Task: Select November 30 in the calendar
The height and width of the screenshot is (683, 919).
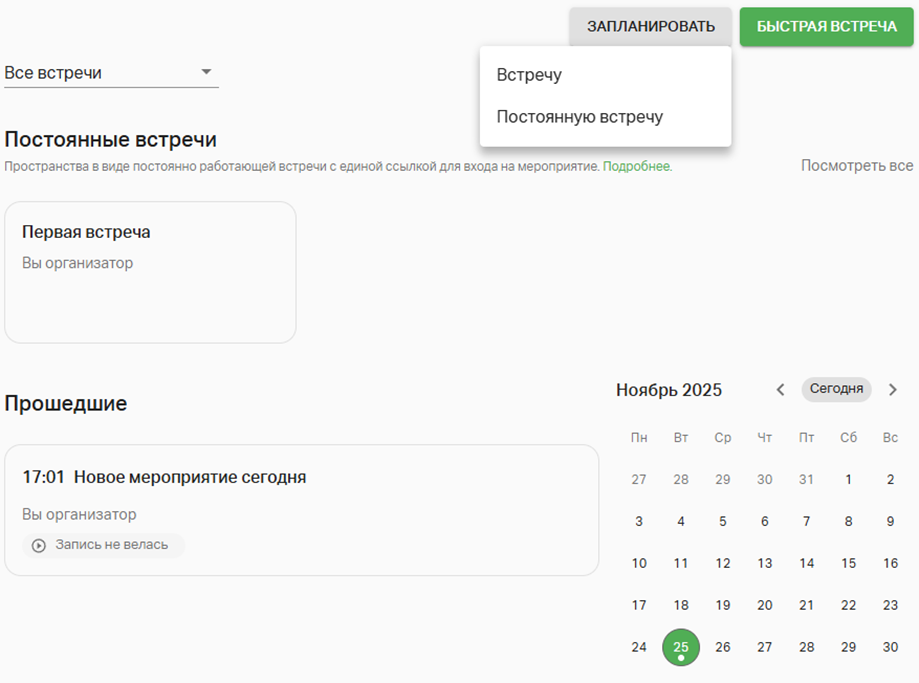Action: 891,647
